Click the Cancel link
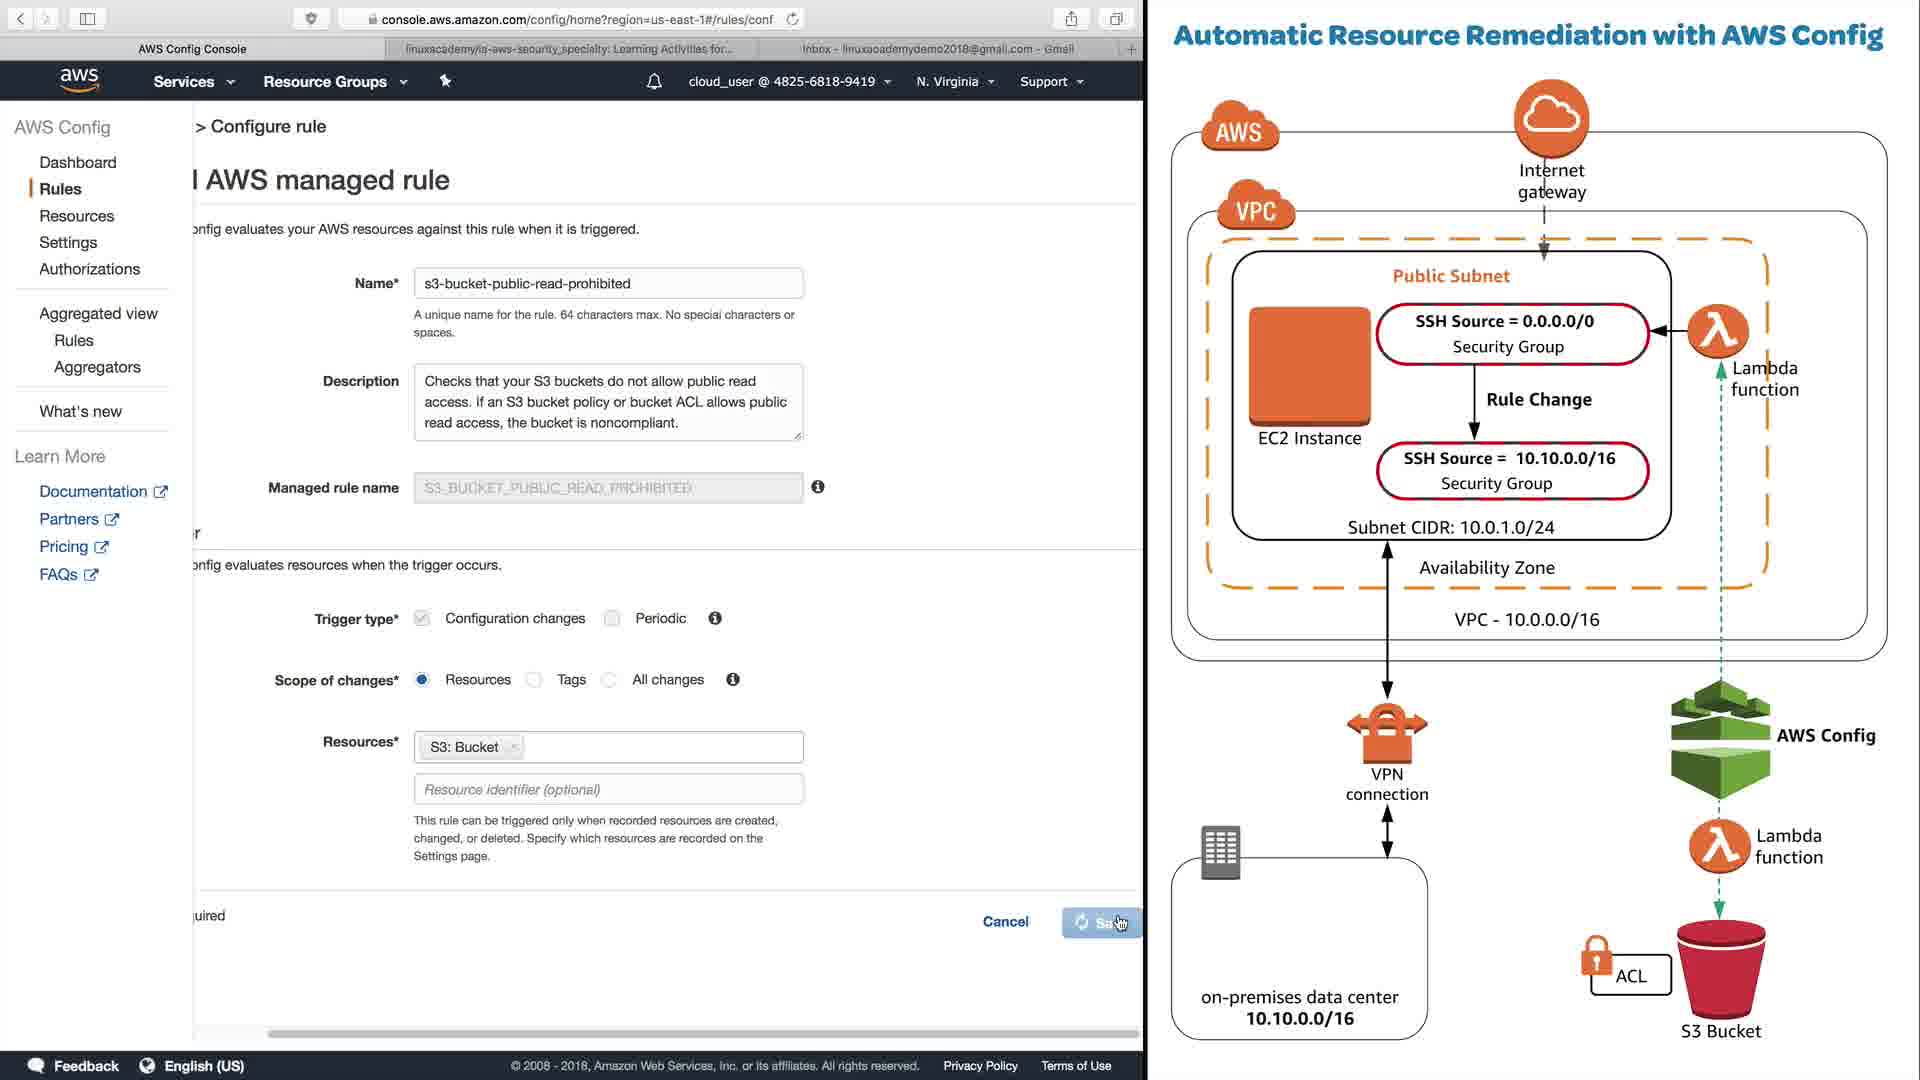This screenshot has height=1080, width=1920. tap(1005, 921)
